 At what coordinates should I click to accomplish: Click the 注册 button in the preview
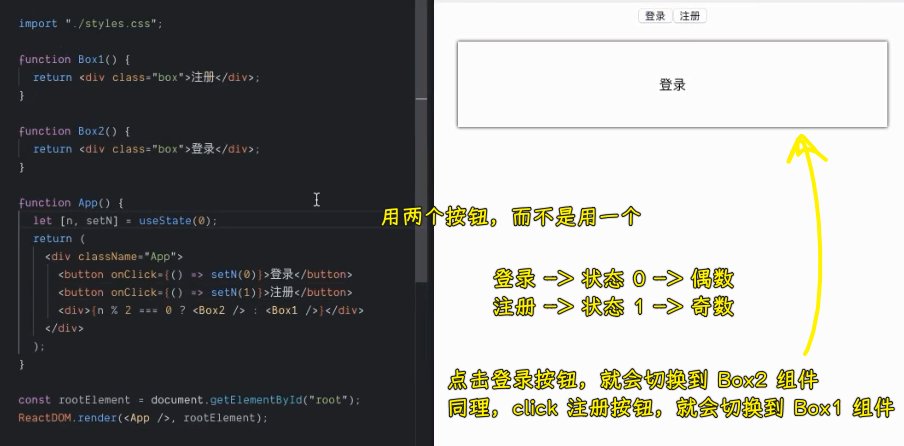[690, 16]
